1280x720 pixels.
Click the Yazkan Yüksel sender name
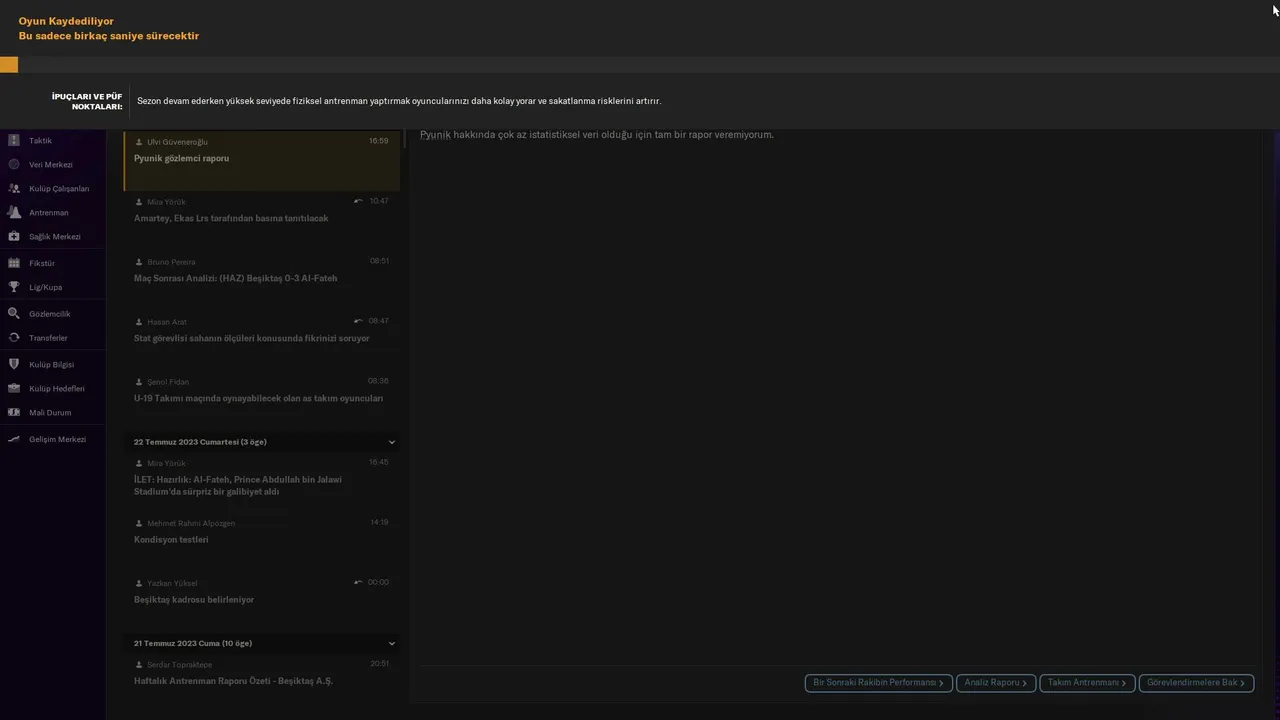[x=172, y=583]
